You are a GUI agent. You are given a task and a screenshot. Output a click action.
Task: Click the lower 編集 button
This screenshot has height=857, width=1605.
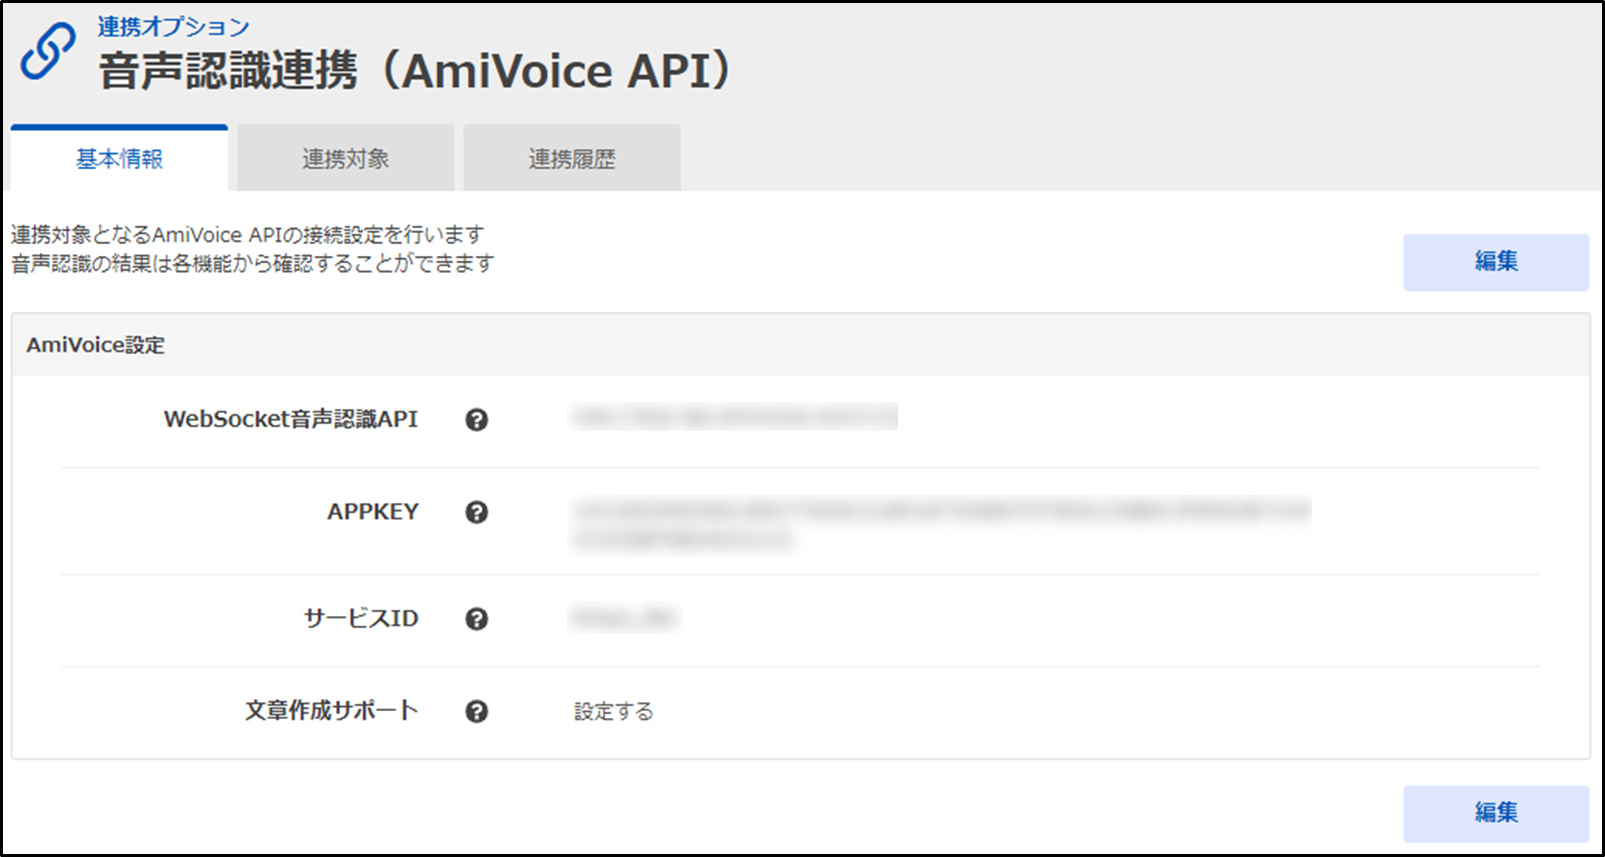[1496, 813]
